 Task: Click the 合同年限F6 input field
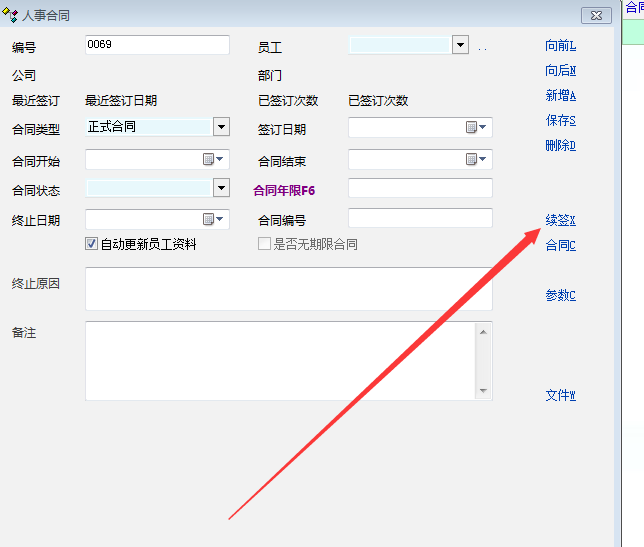click(420, 188)
